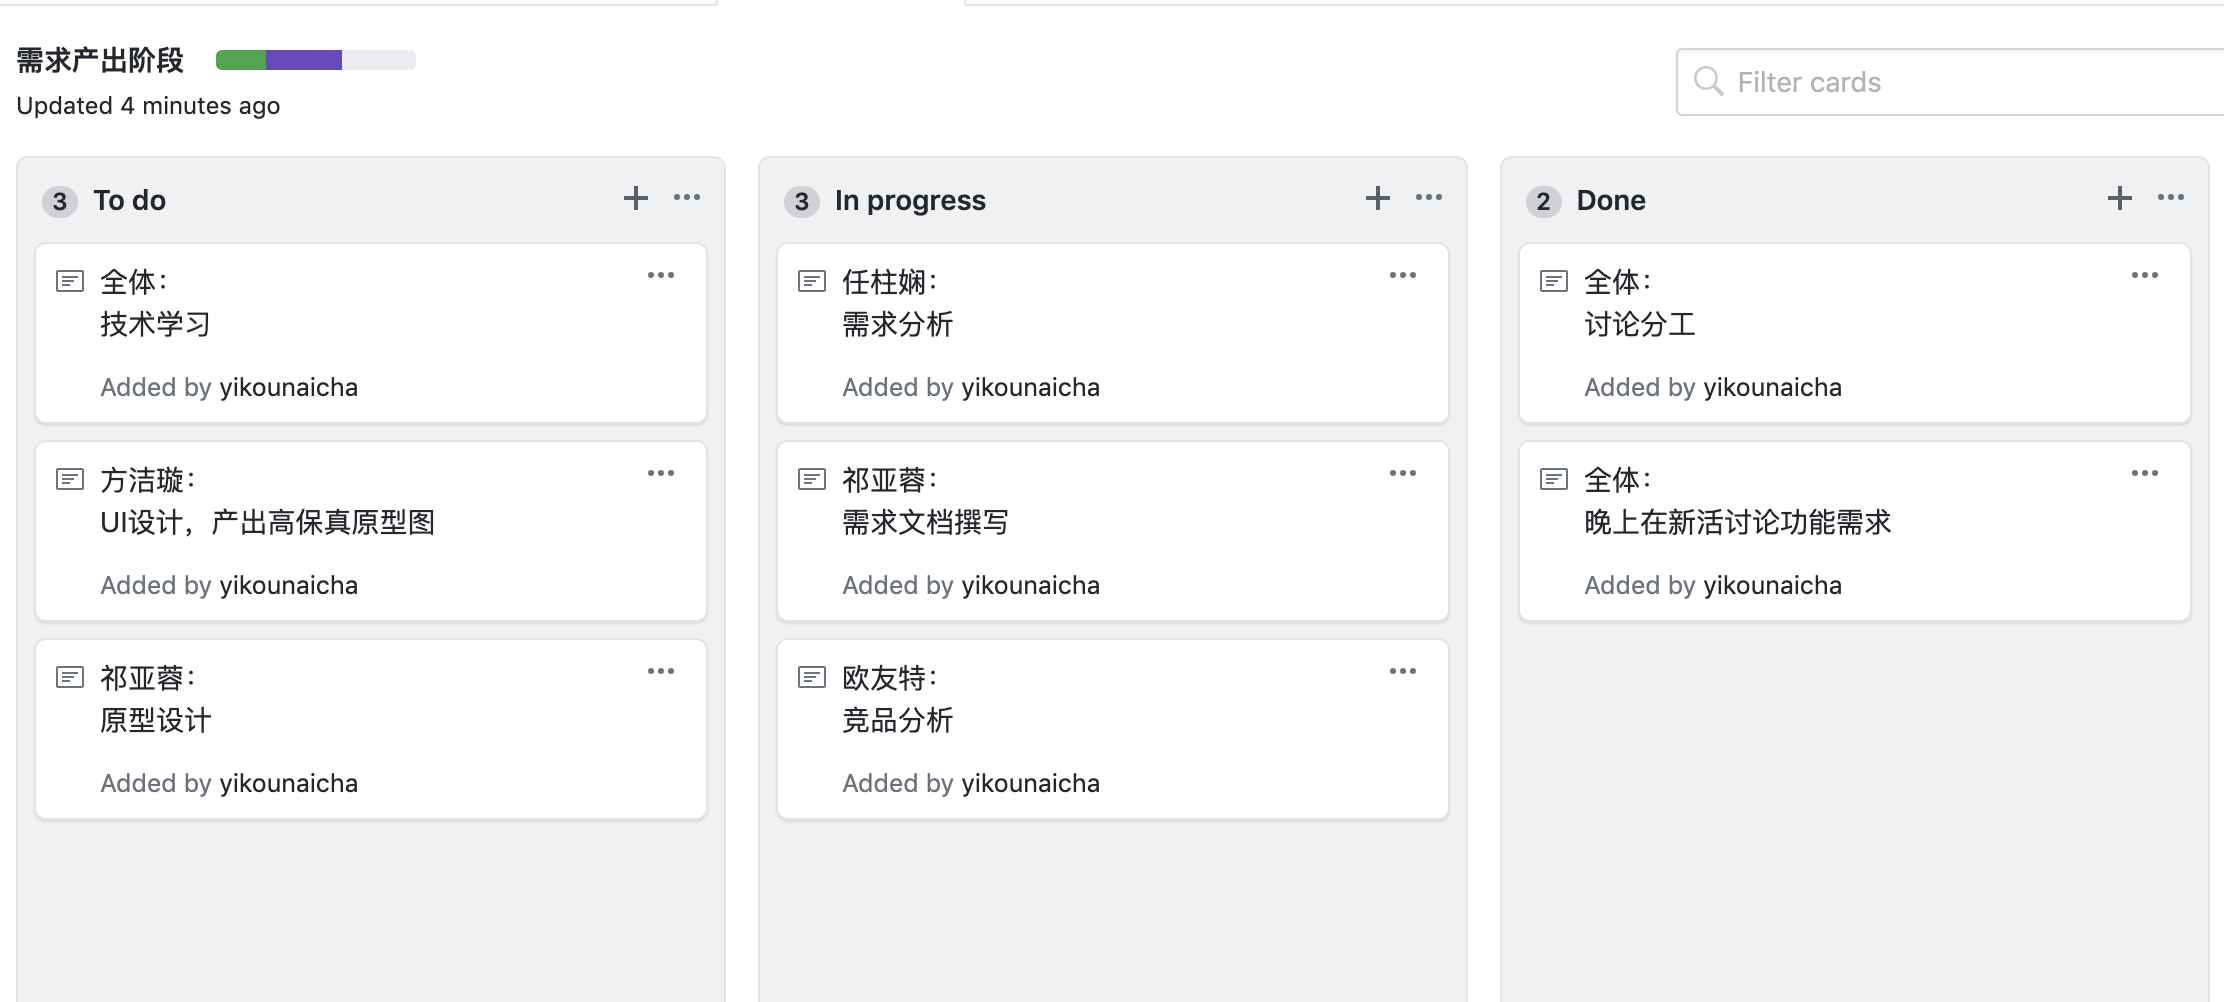
Task: Click the 方洁璇: assignee name
Action: pos(147,480)
